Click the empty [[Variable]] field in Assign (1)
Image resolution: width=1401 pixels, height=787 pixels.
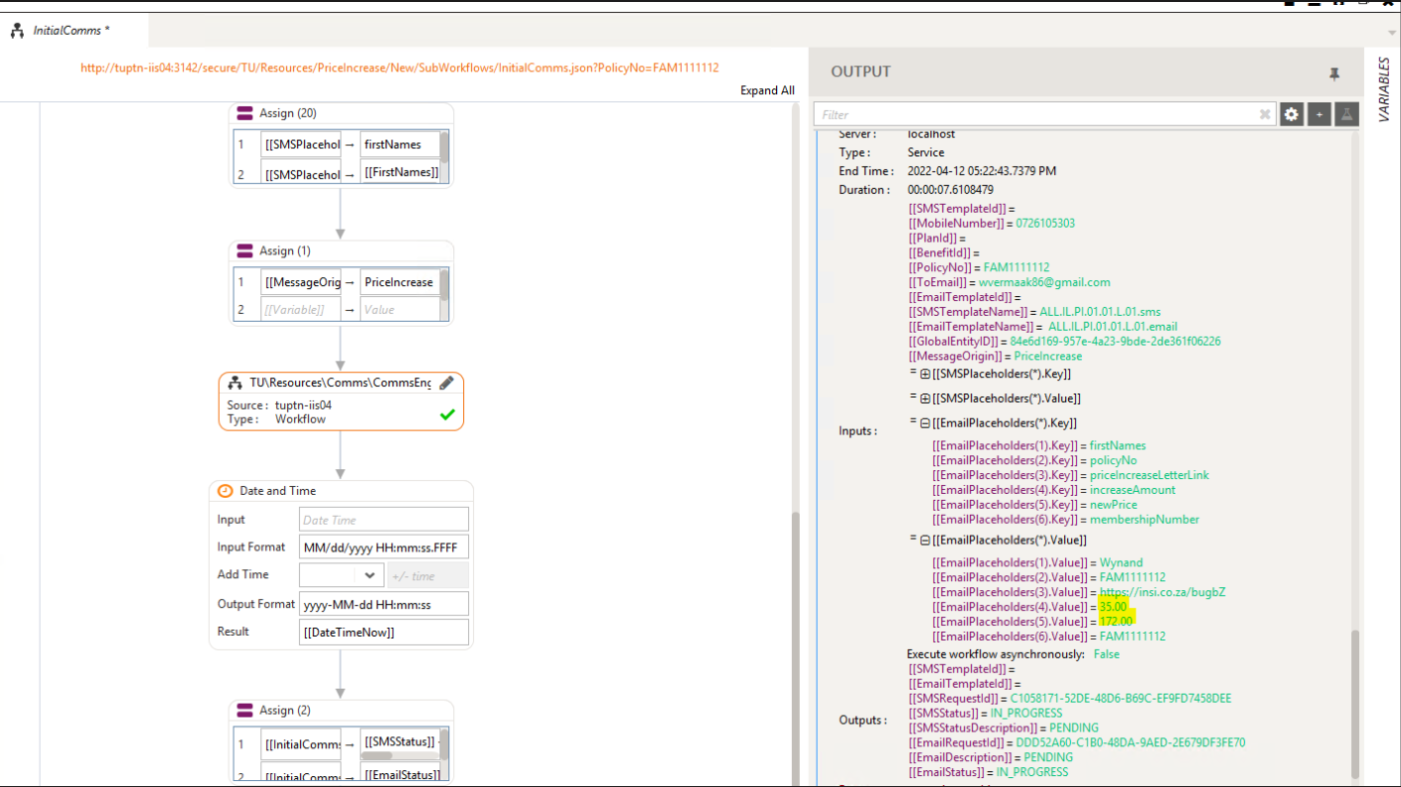coord(301,310)
